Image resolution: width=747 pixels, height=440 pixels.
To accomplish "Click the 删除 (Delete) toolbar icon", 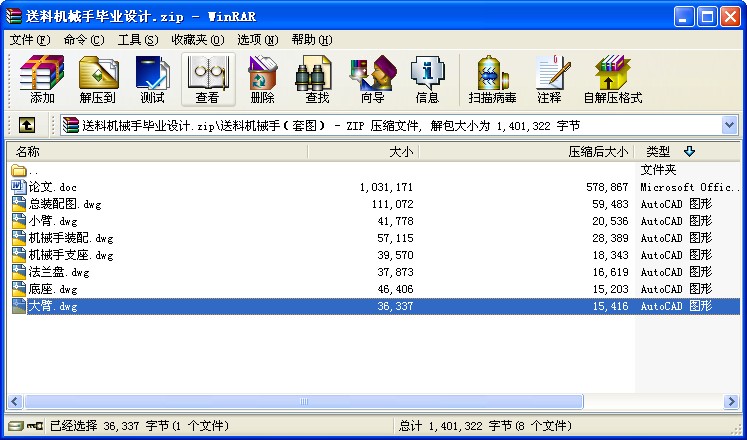I will pos(262,80).
